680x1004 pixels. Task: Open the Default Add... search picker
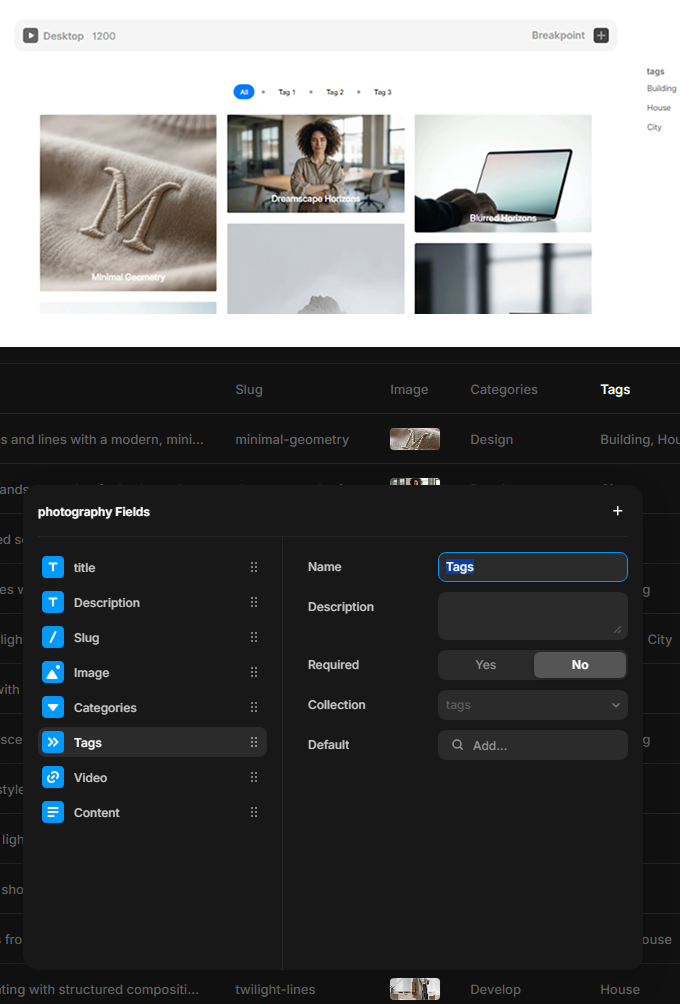[x=532, y=745]
